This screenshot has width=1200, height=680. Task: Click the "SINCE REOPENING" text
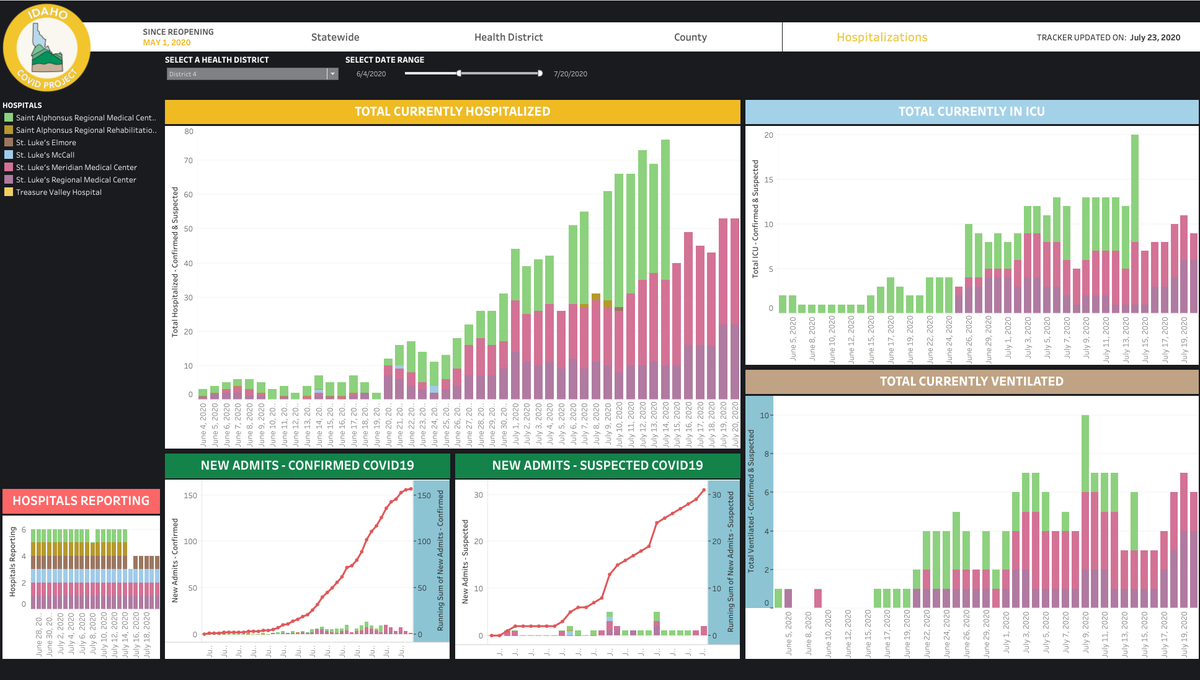click(176, 31)
